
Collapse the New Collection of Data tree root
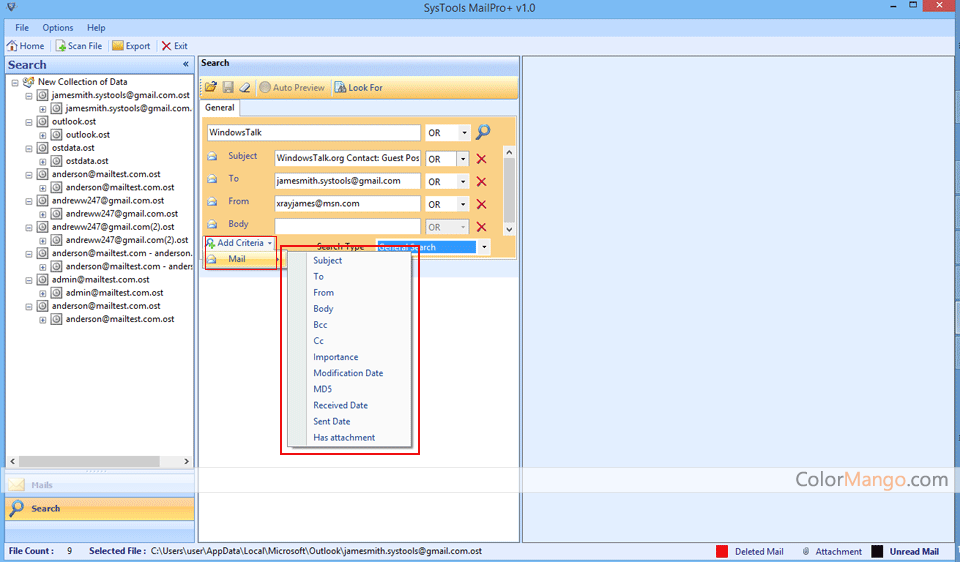point(16,82)
